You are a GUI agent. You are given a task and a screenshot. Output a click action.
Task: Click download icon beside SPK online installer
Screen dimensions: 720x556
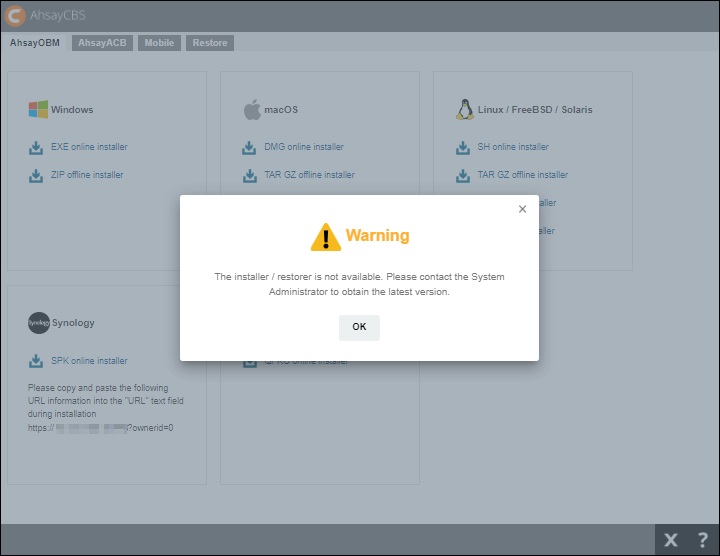point(36,361)
